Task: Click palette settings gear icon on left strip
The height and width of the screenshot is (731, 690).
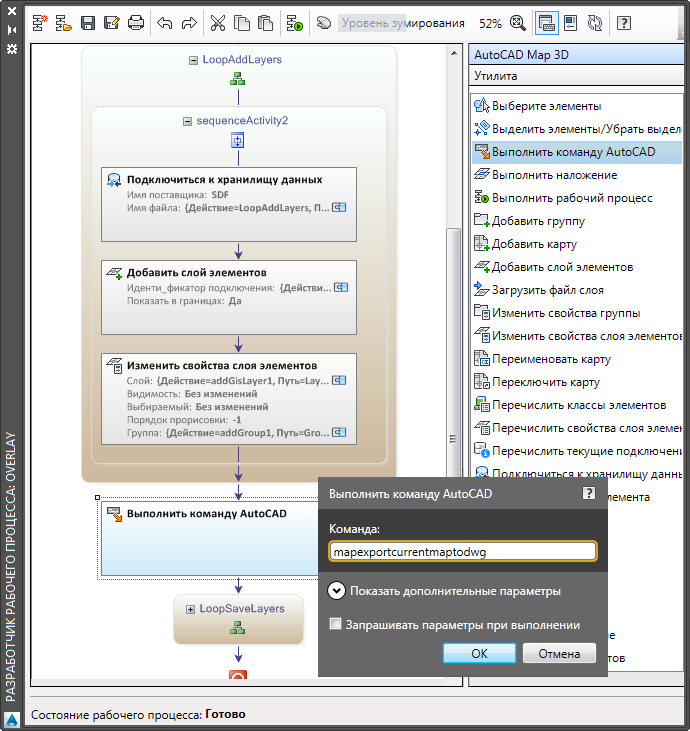Action: 12,49
